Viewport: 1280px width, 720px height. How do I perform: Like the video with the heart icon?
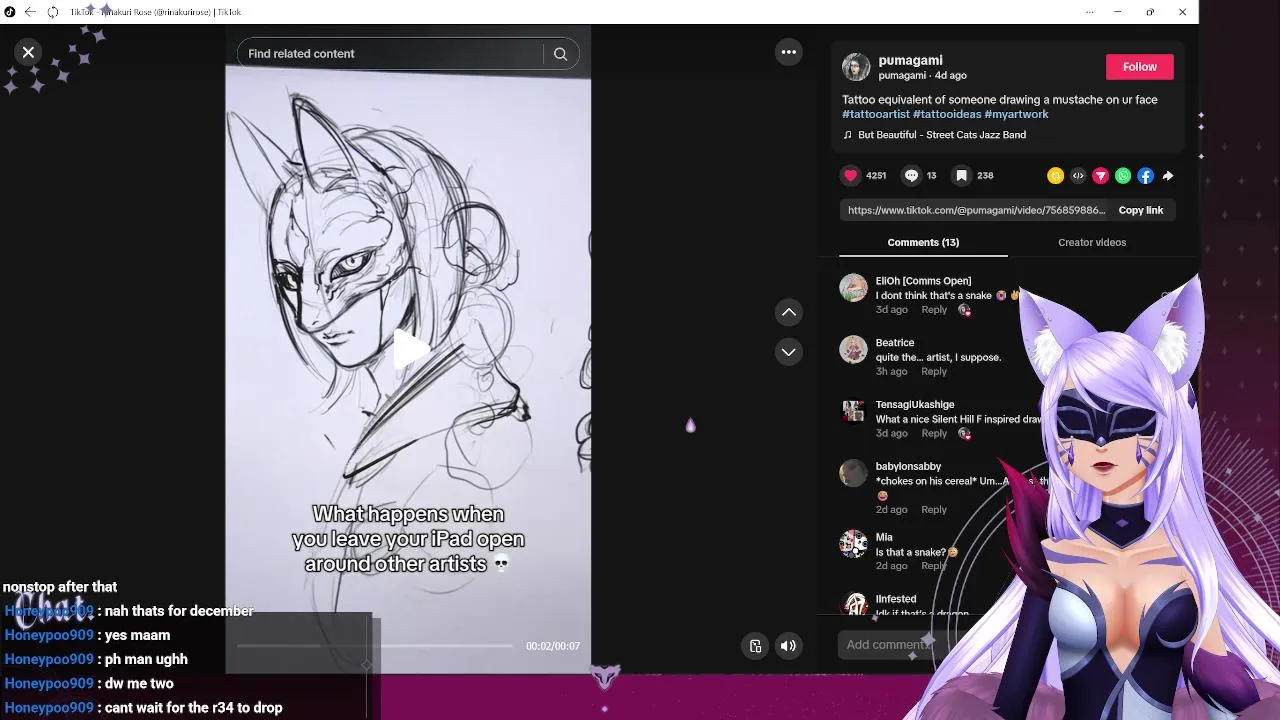(851, 175)
